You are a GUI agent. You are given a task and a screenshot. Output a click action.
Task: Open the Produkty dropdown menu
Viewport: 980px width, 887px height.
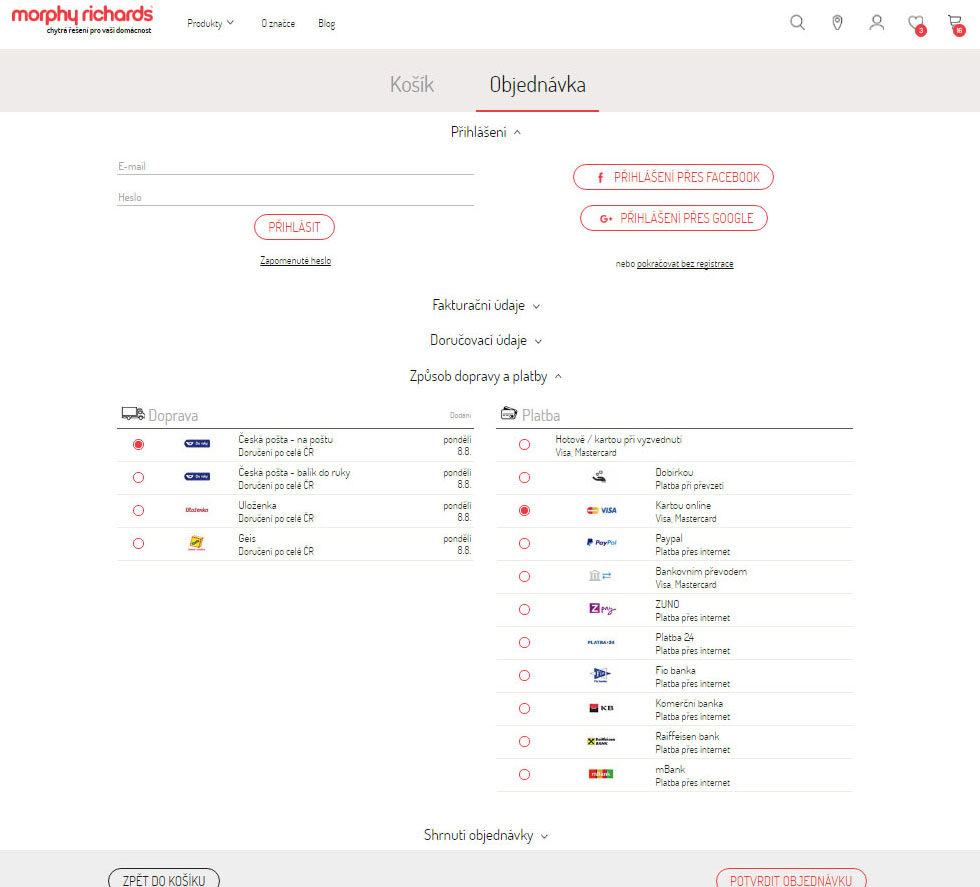pyautogui.click(x=210, y=23)
